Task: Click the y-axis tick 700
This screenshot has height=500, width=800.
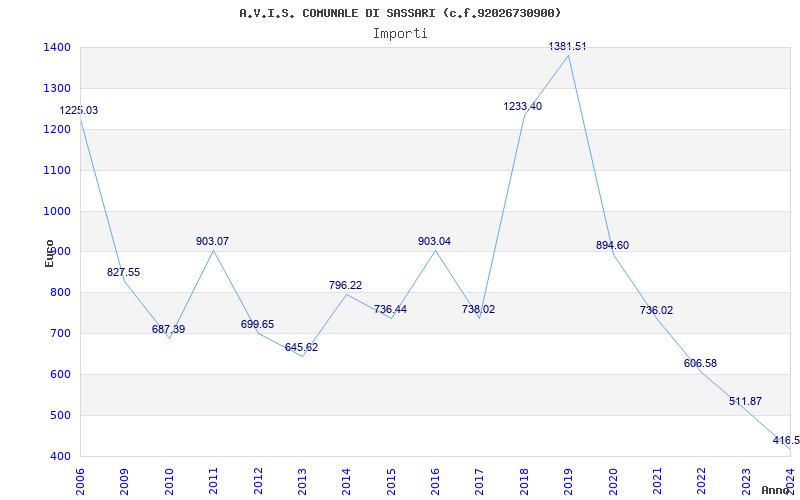Action: coord(63,334)
